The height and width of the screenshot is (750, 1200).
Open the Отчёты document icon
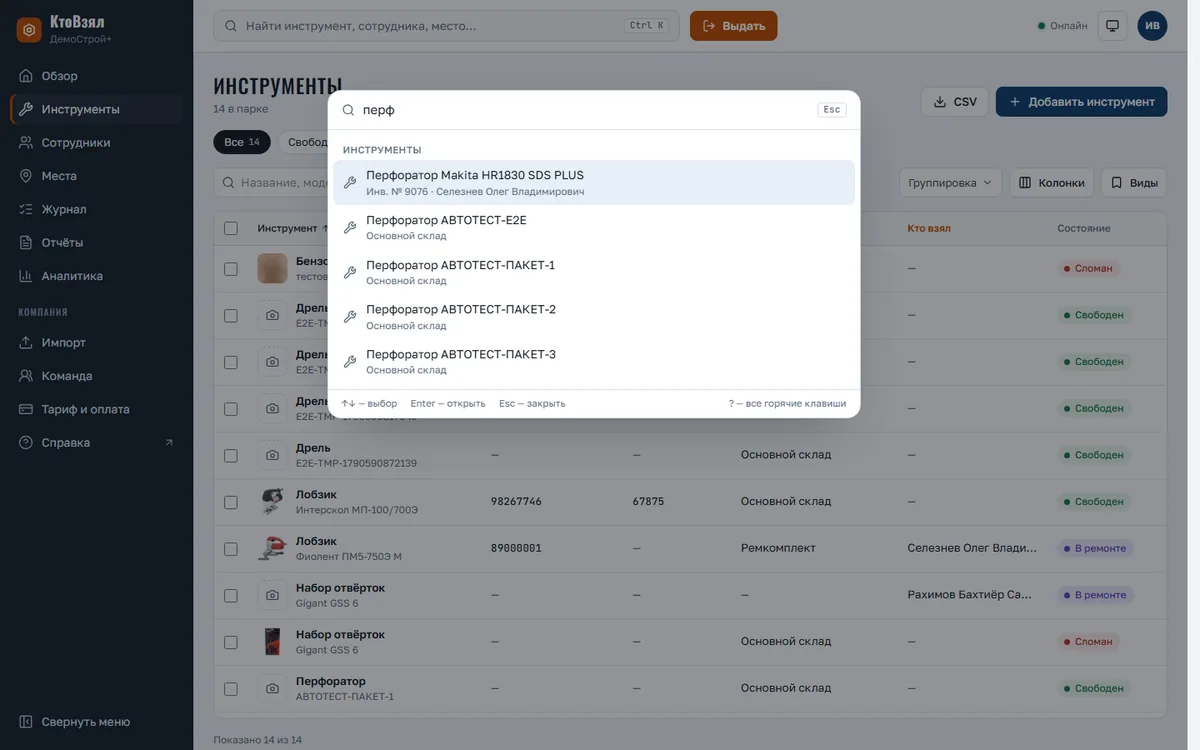click(26, 243)
